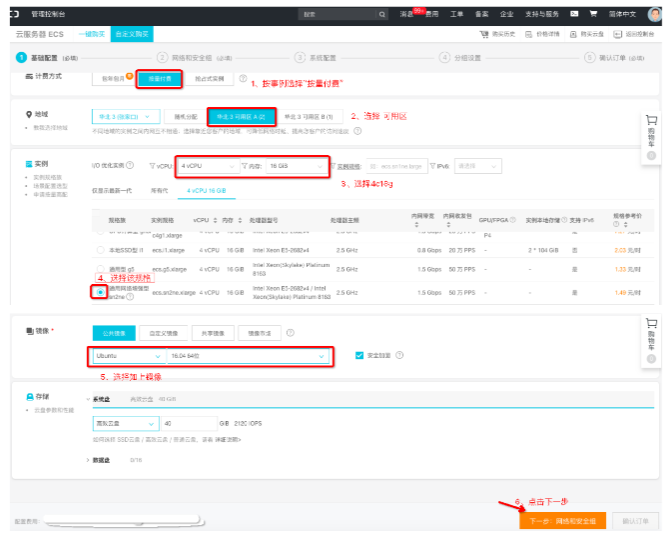The image size is (664, 535).
Task: Open the 高效云盘 disk type dropdown
Action: (x=126, y=424)
